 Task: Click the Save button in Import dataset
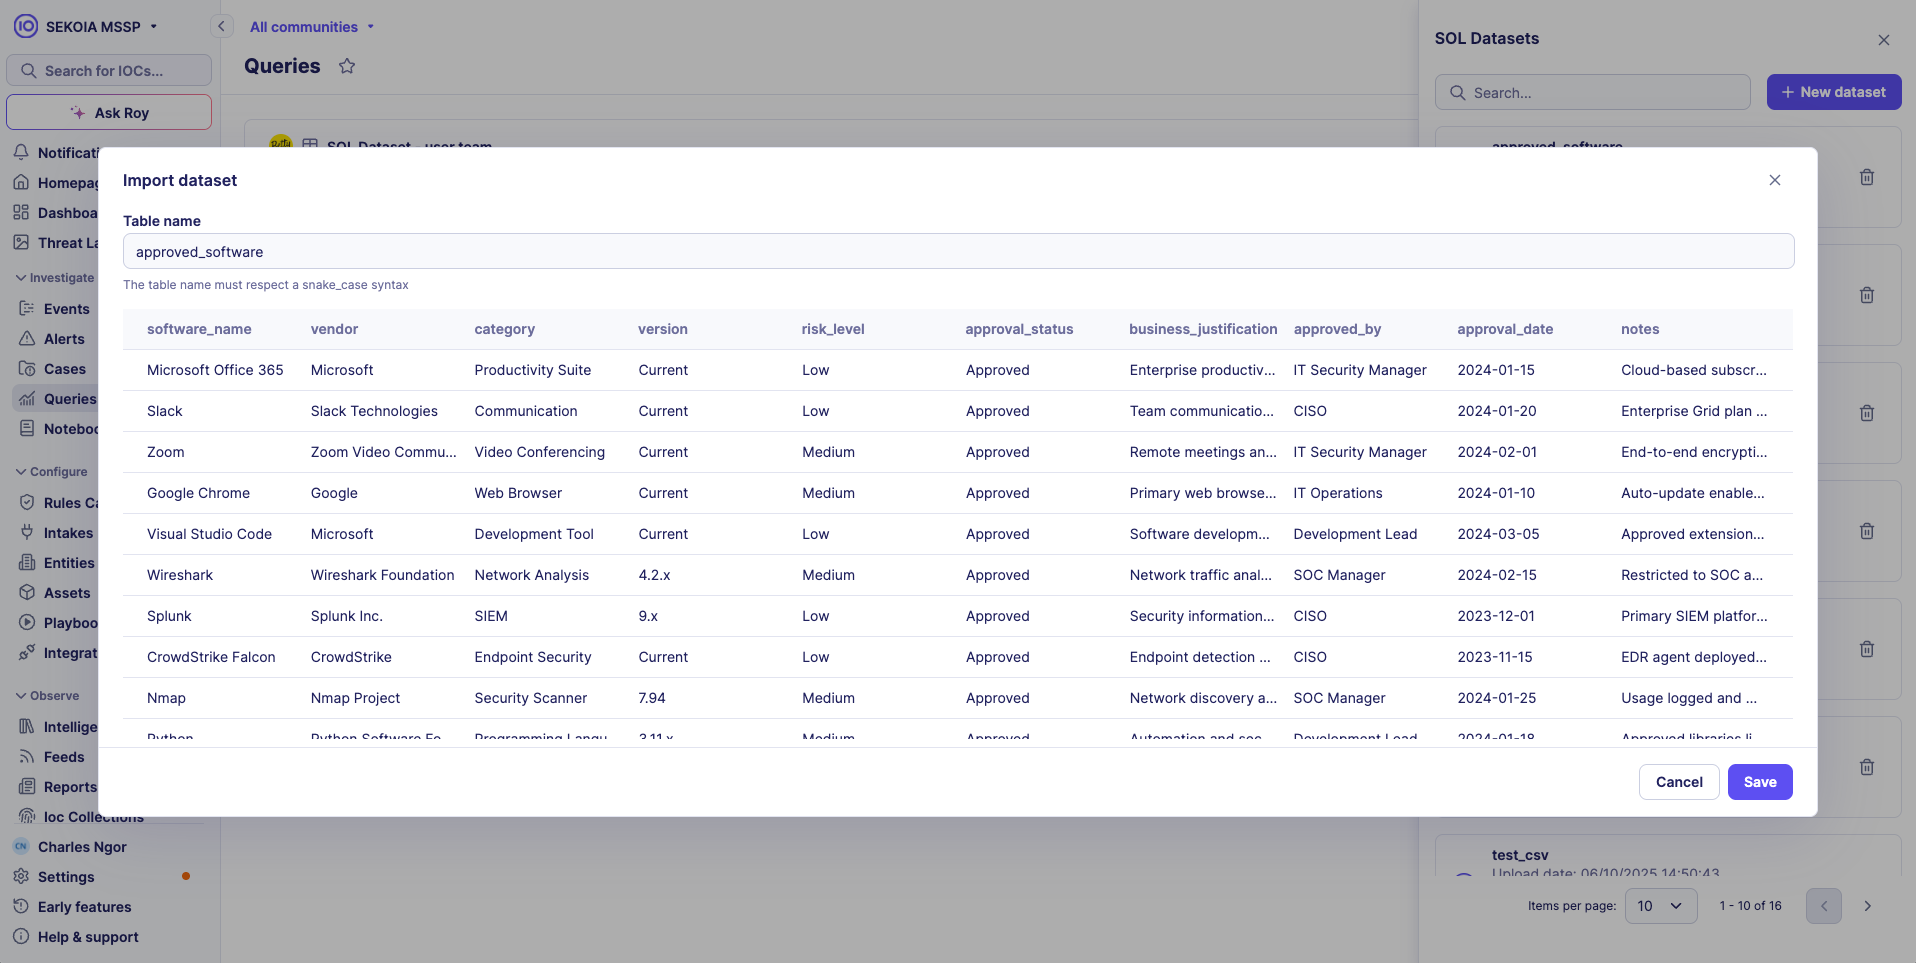click(x=1759, y=782)
